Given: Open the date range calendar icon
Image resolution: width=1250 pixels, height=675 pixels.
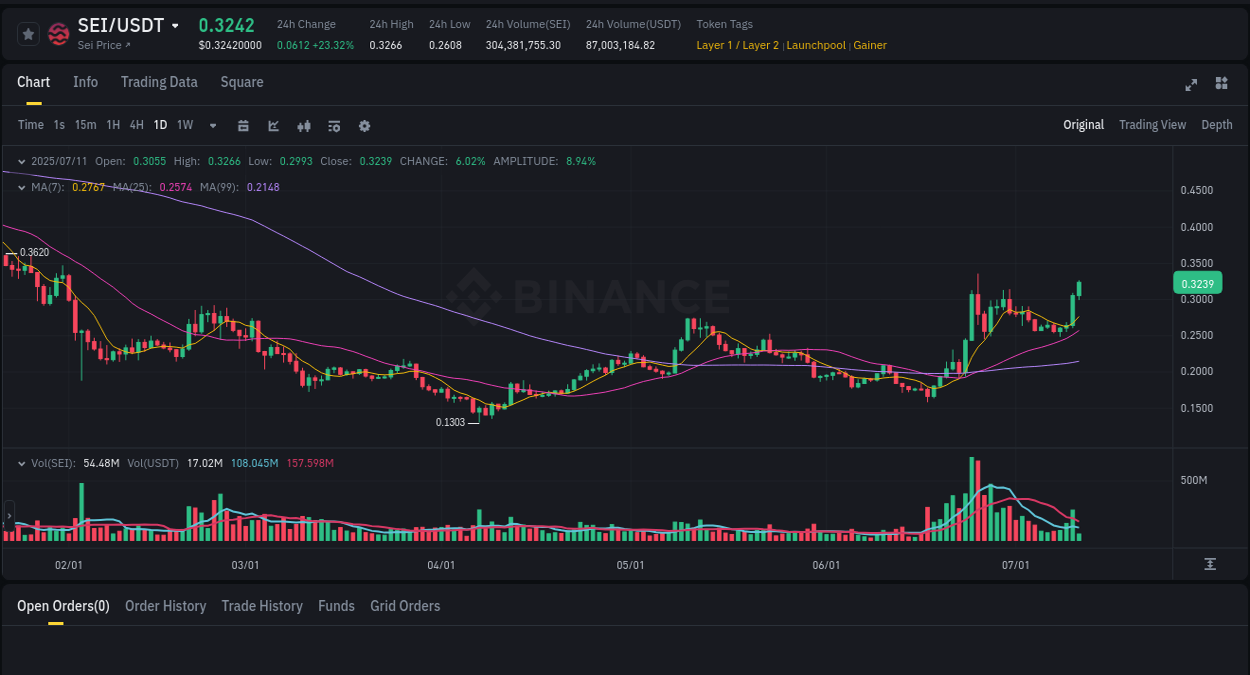Looking at the screenshot, I should (243, 125).
